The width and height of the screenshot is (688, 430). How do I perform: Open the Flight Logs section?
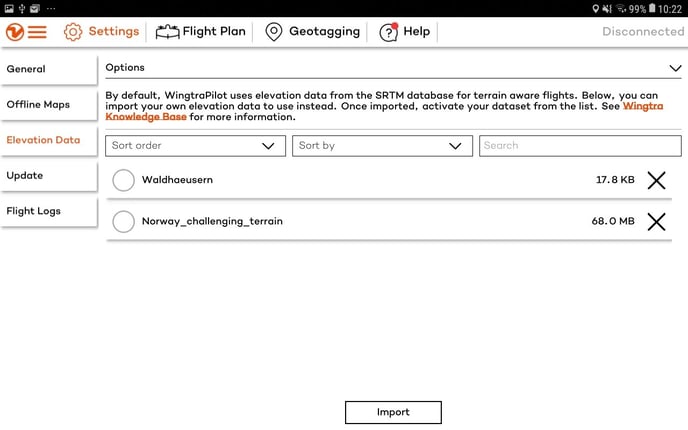(x=48, y=211)
